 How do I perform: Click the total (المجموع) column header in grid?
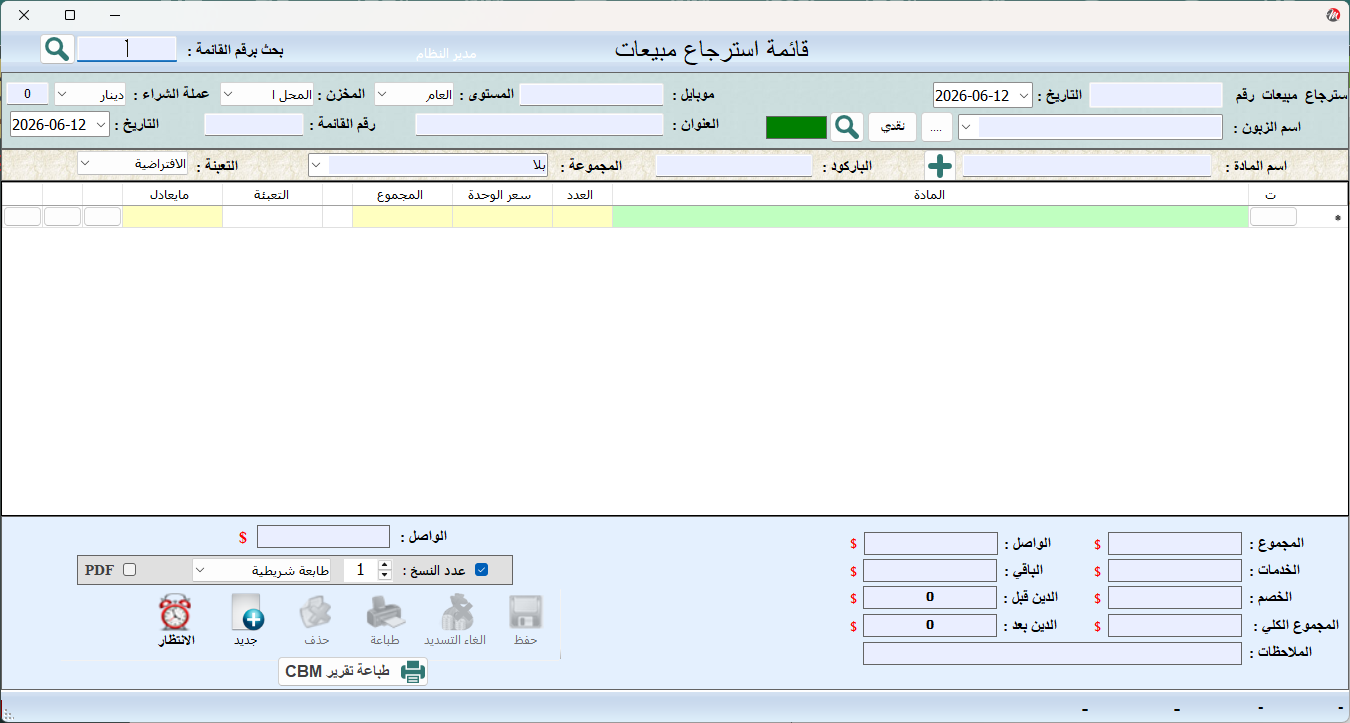click(x=402, y=195)
